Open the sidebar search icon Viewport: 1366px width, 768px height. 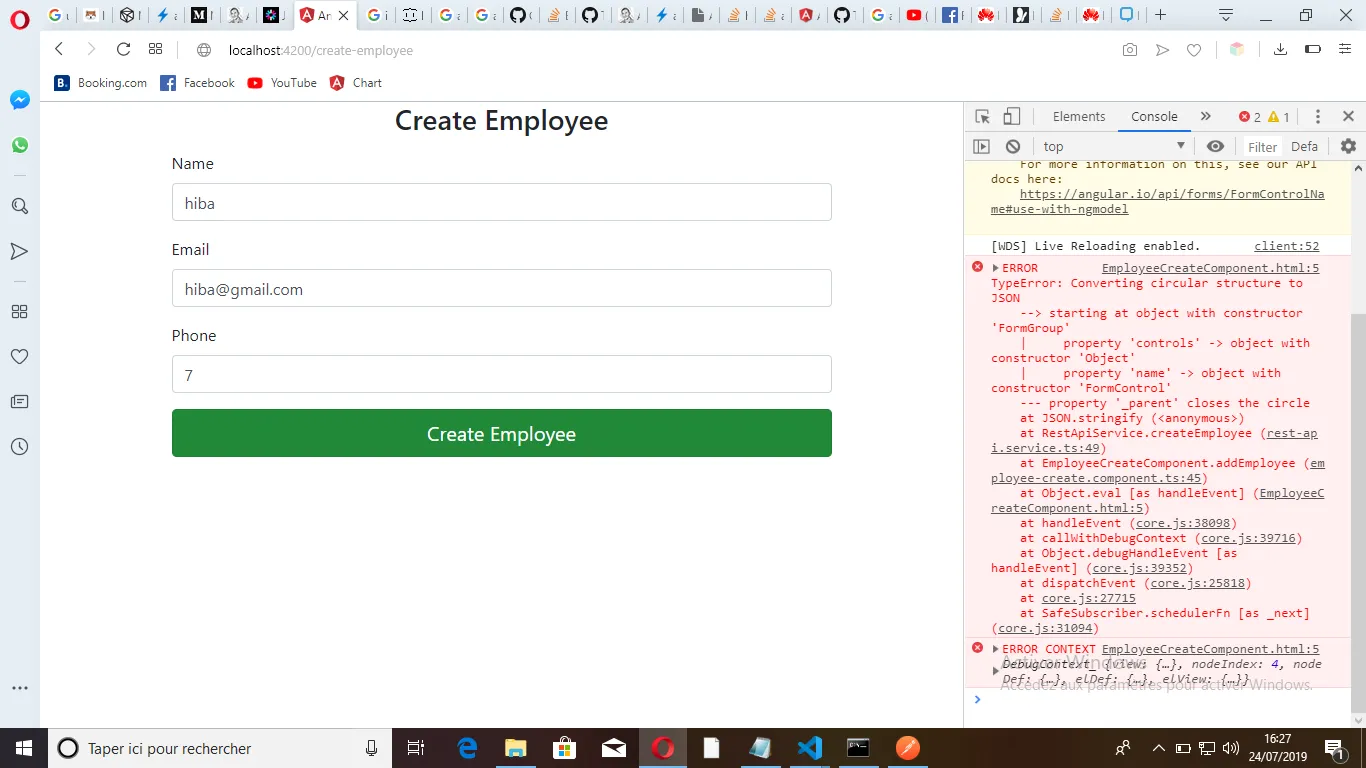point(19,206)
